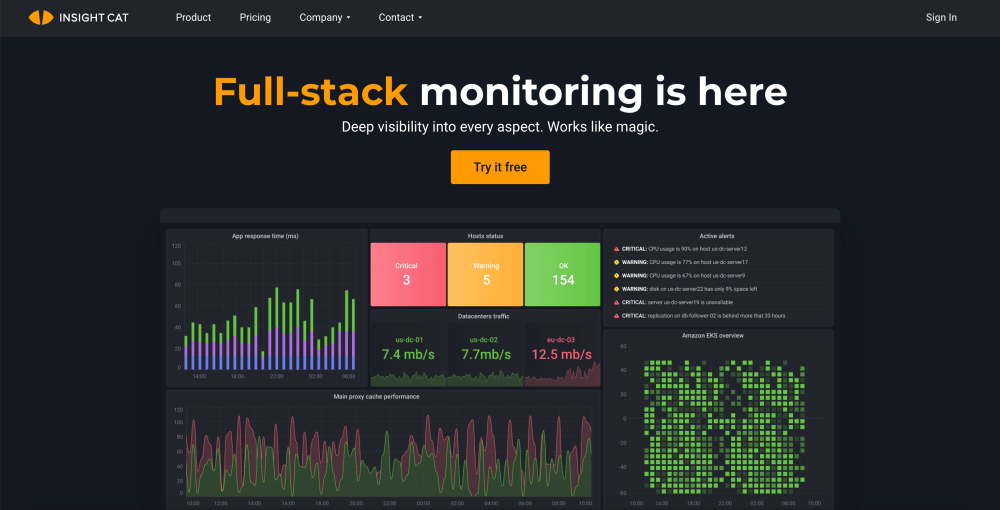Select the orange Warning hosts status tile

tap(485, 274)
